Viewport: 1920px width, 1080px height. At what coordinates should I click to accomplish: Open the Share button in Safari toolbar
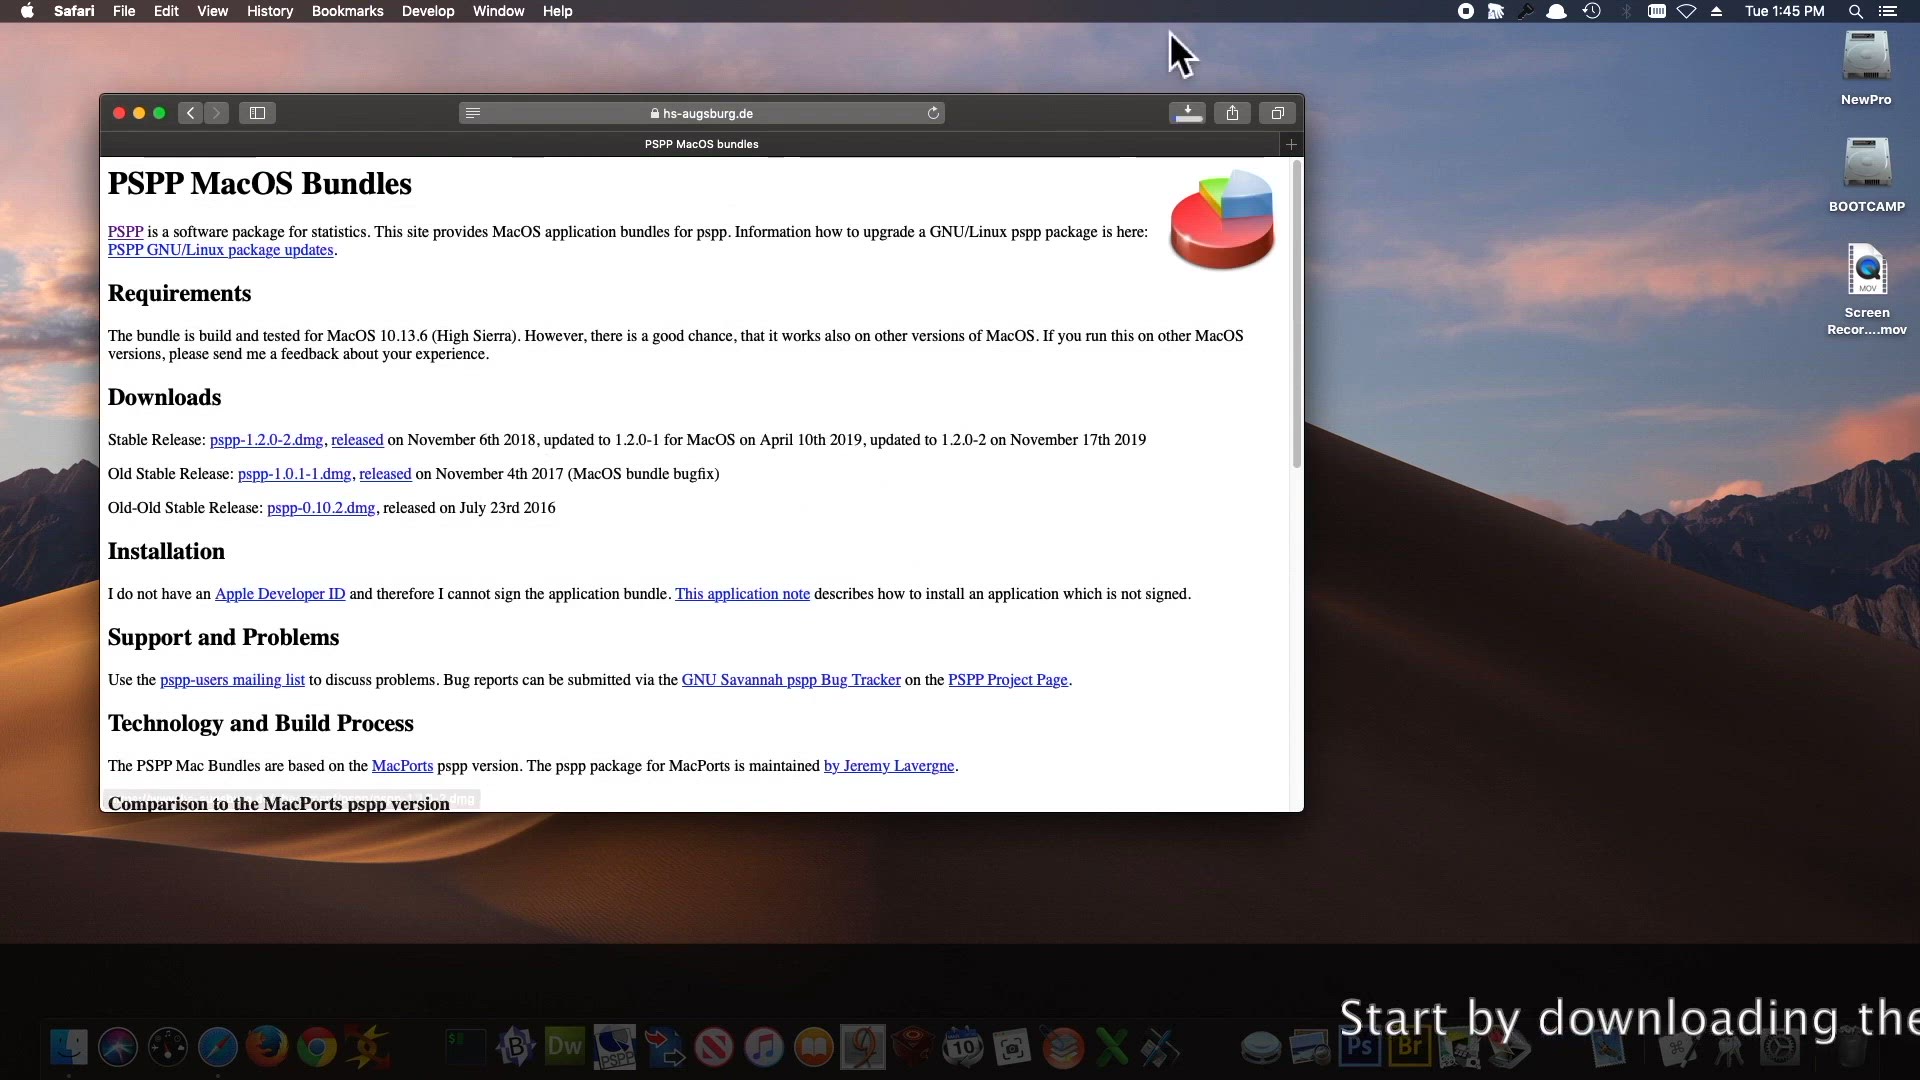(x=1232, y=113)
